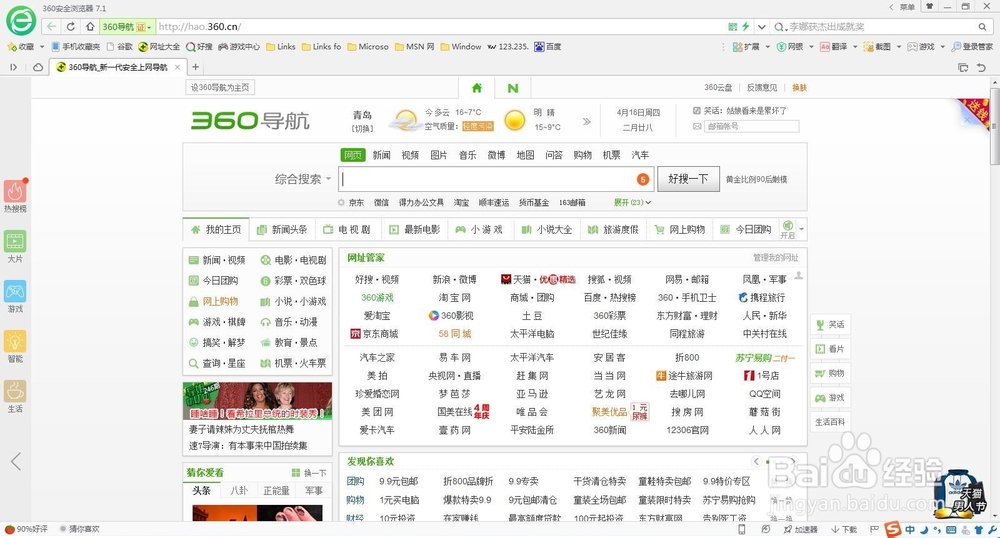Click the green house home page icon
This screenshot has width=1000, height=538.
pos(477,88)
